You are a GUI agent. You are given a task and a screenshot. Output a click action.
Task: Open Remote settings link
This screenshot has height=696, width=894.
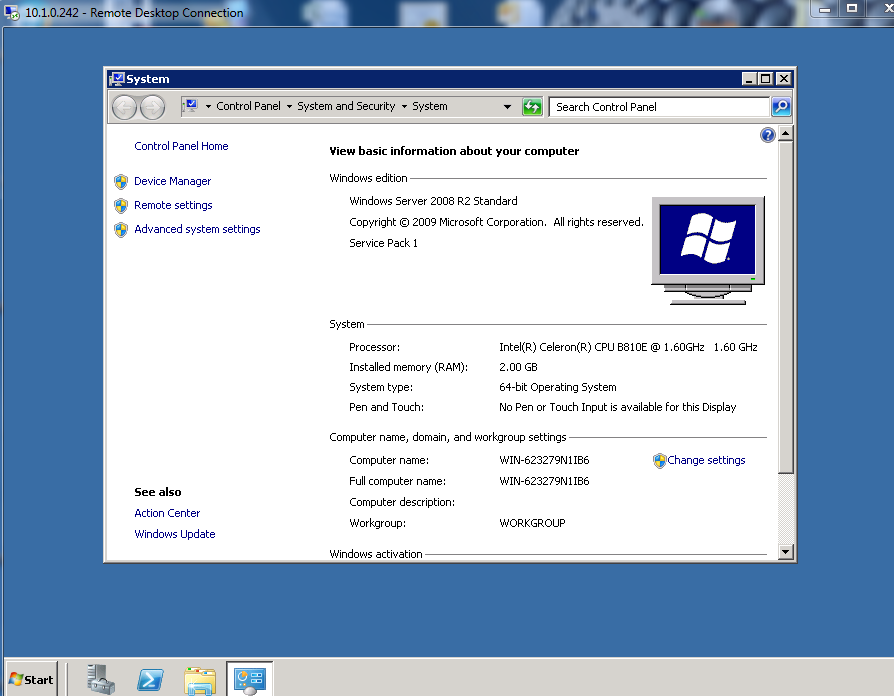(x=173, y=205)
